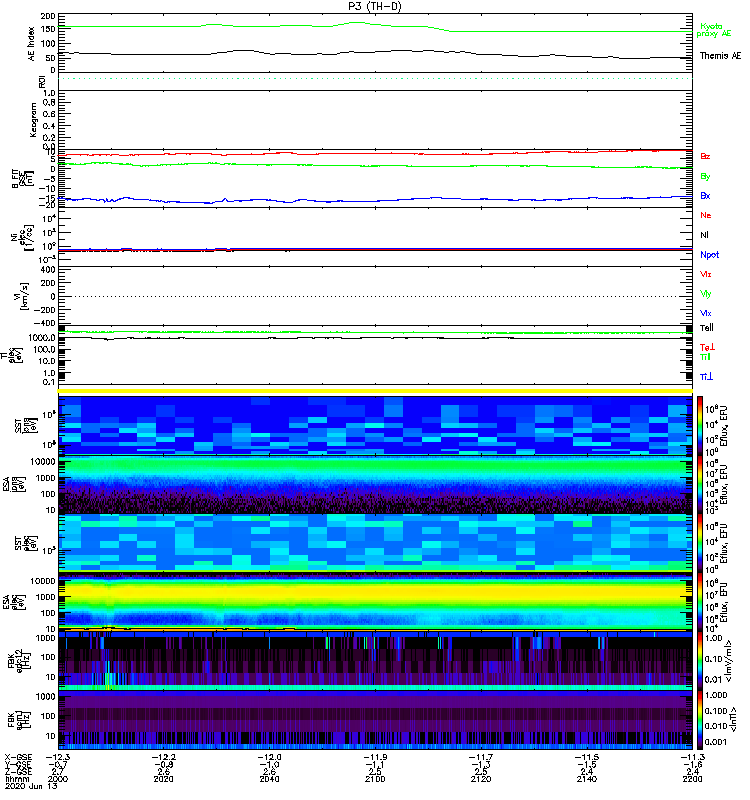
Task: Click the FBK scm1 [Hz] axis label
Action: (x=18, y=719)
